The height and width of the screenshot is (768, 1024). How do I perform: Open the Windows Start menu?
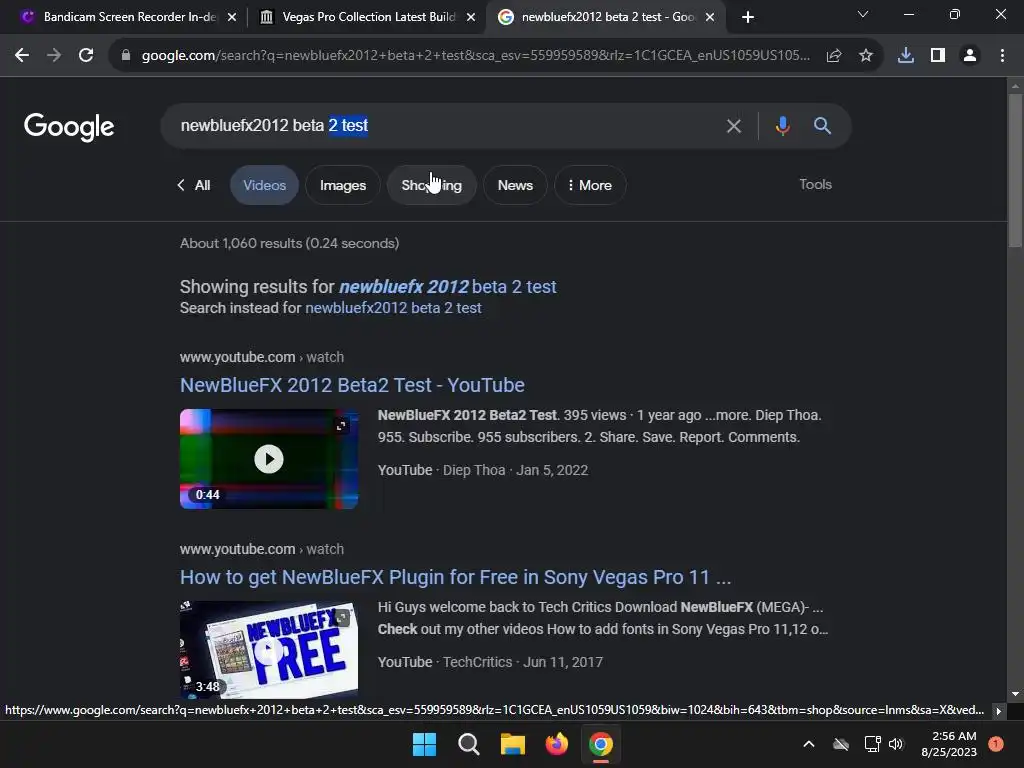click(424, 744)
